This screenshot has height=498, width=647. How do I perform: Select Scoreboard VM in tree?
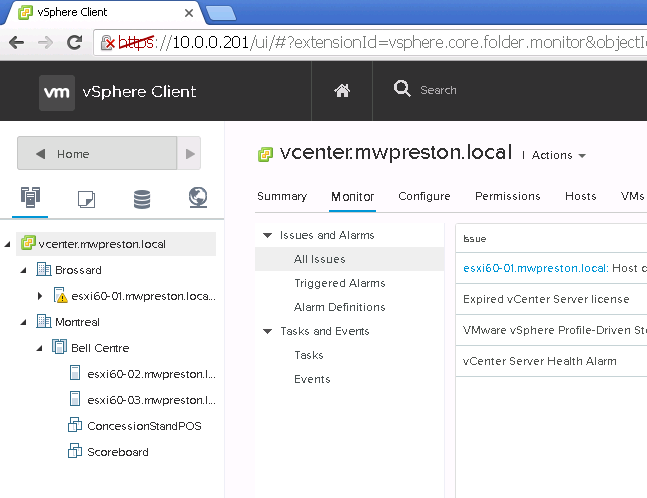tap(118, 452)
